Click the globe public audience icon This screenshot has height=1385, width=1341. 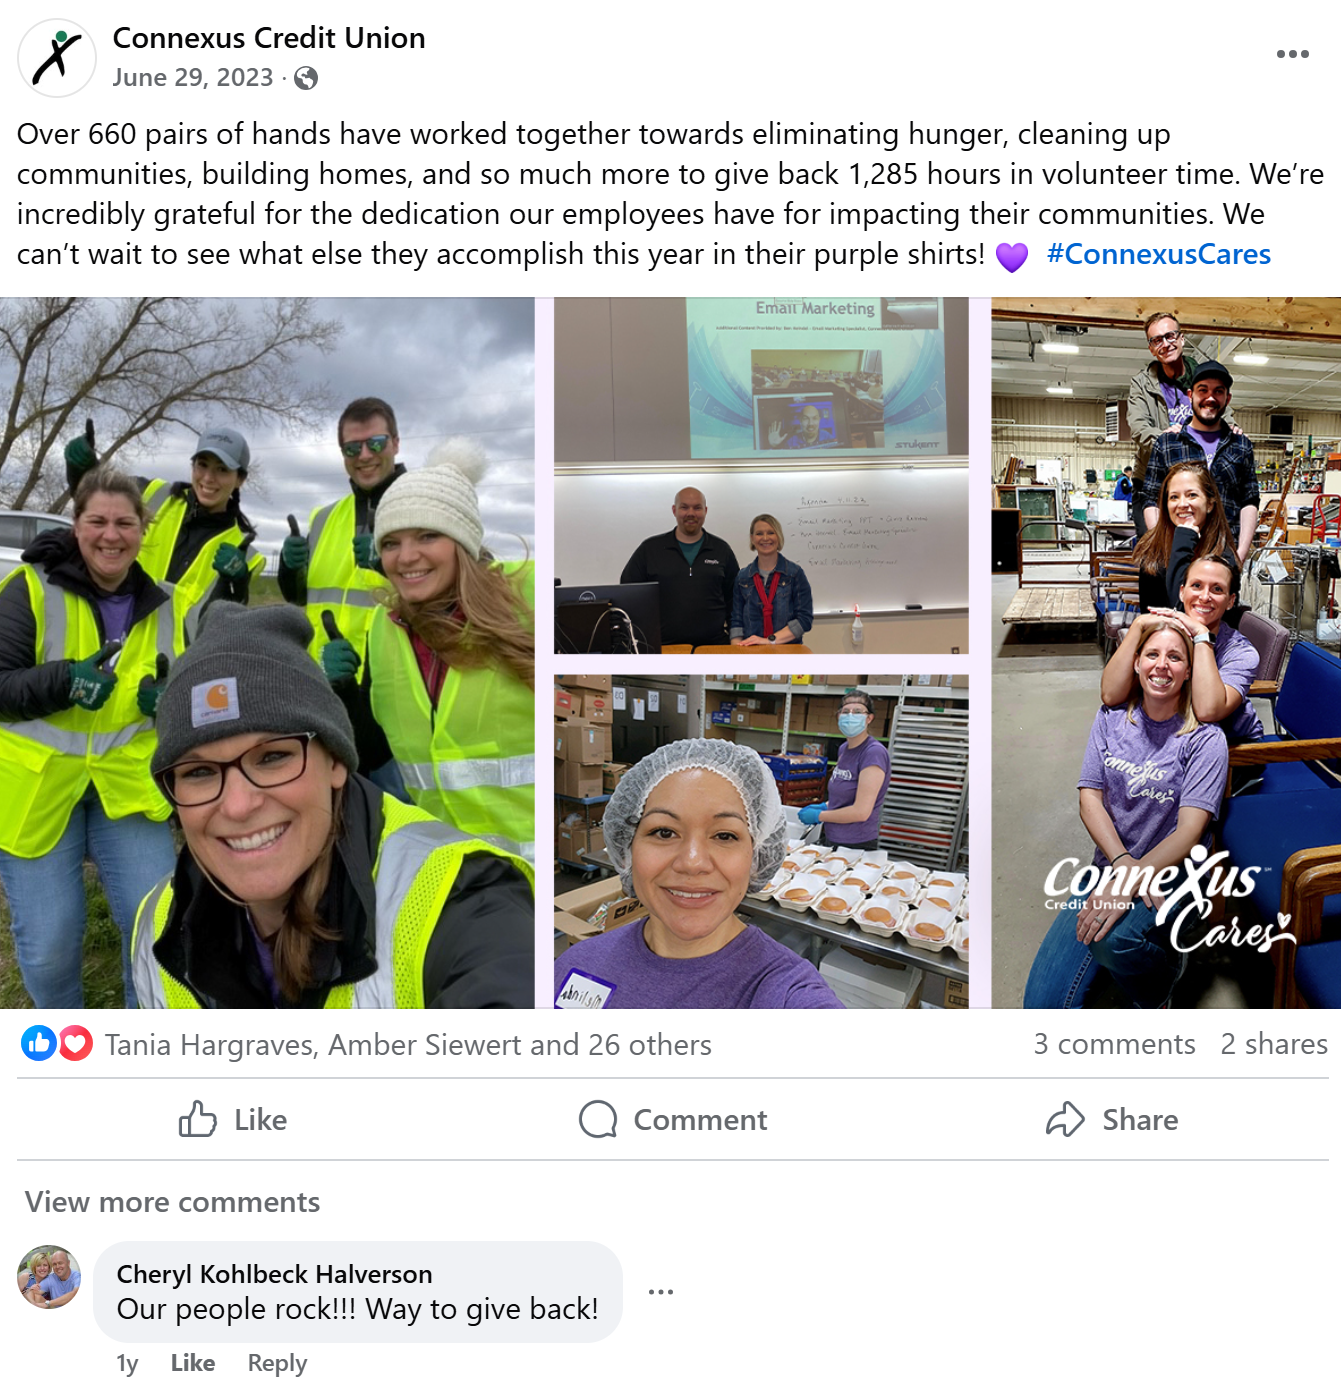(x=306, y=78)
